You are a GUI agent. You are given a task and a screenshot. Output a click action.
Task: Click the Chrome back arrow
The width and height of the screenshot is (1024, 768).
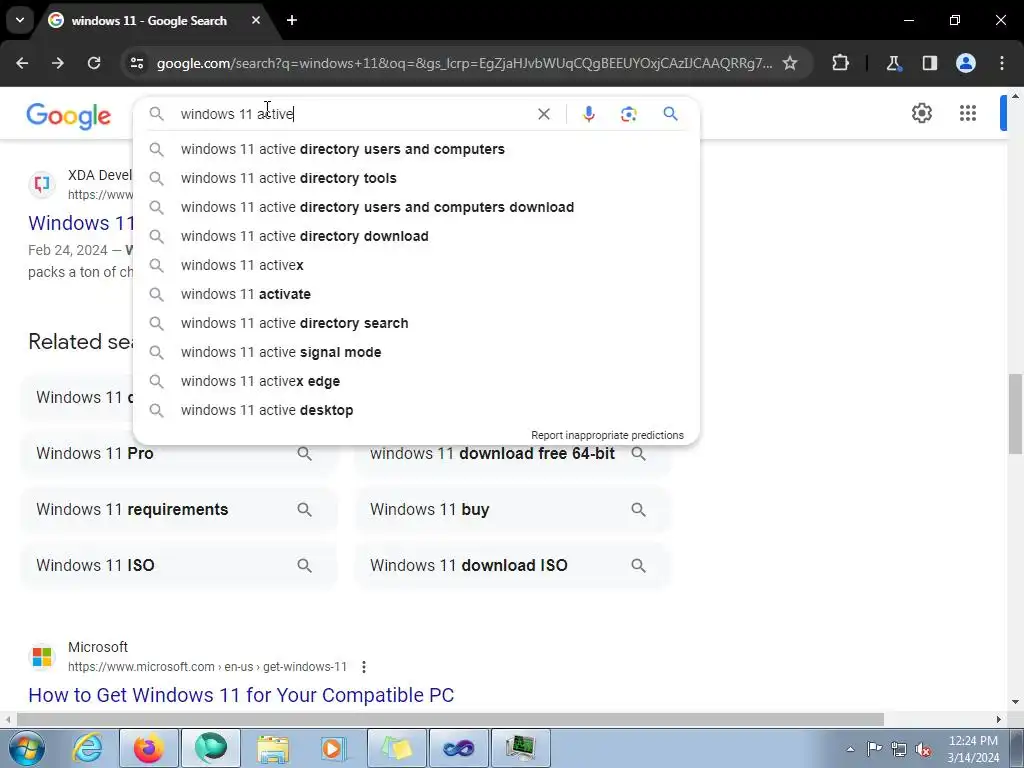22,63
